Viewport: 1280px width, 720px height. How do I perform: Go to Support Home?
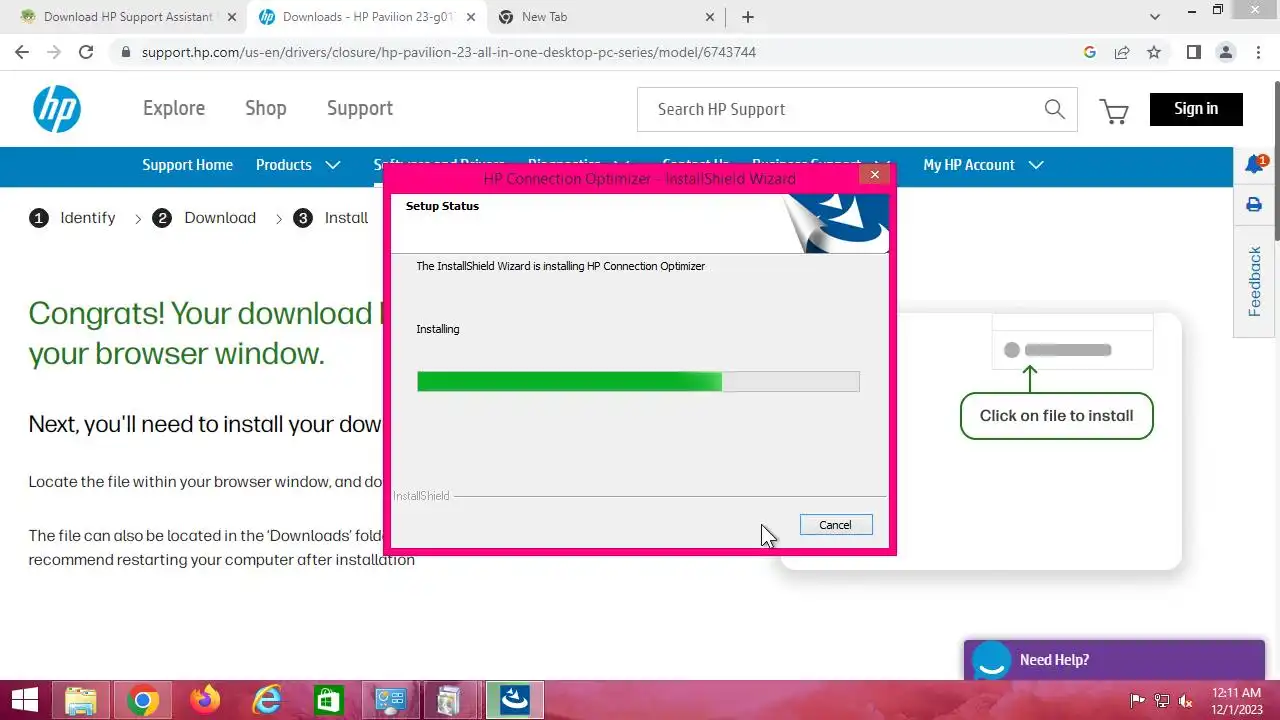pos(187,165)
